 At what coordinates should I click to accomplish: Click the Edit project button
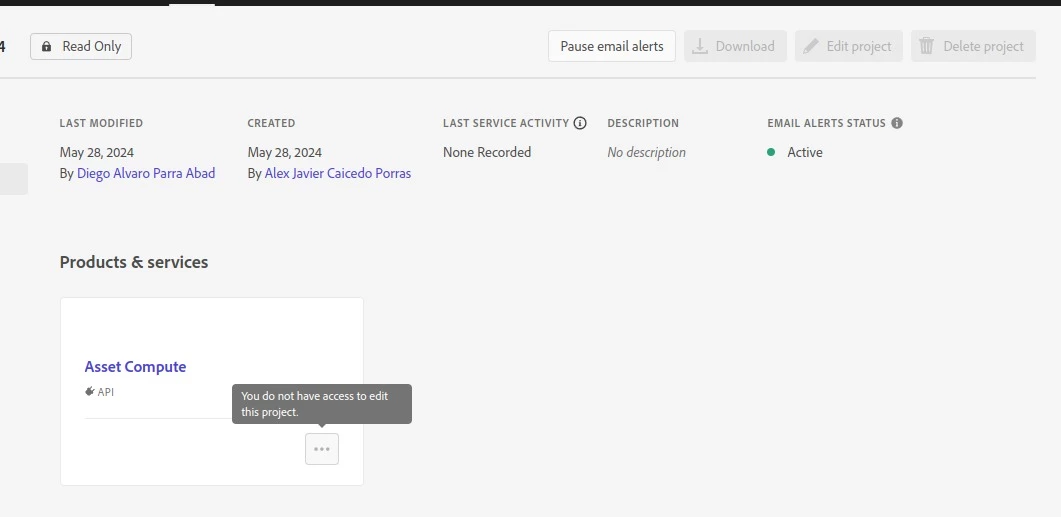coord(849,46)
